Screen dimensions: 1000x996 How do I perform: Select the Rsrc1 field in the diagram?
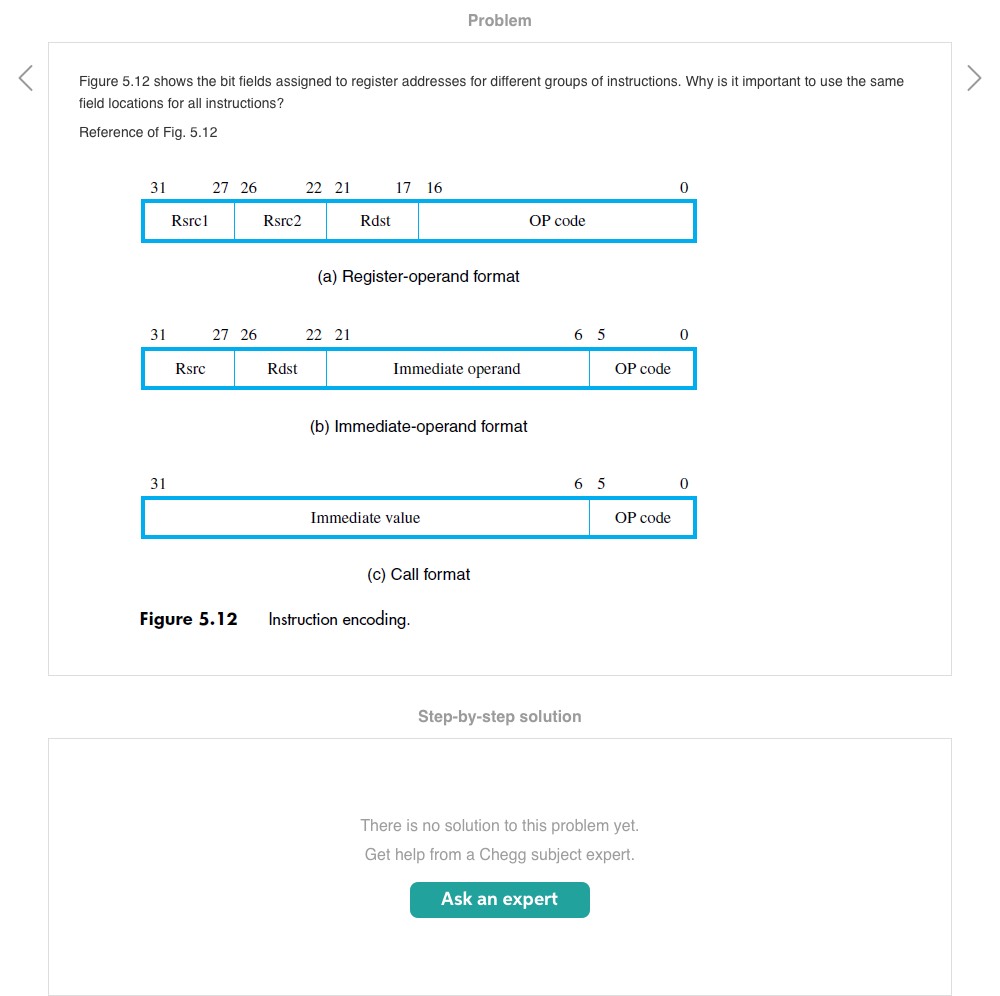coord(190,221)
